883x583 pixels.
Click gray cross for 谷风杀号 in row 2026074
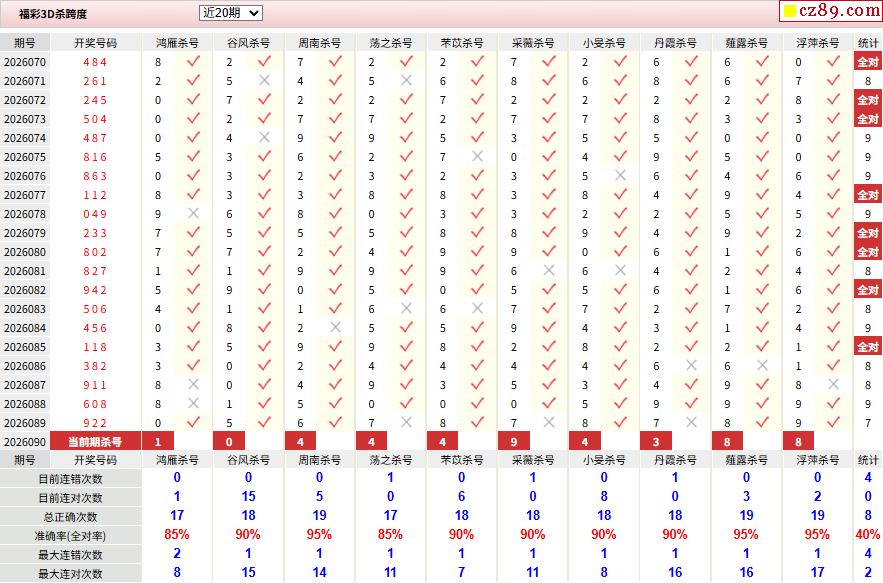pyautogui.click(x=264, y=137)
